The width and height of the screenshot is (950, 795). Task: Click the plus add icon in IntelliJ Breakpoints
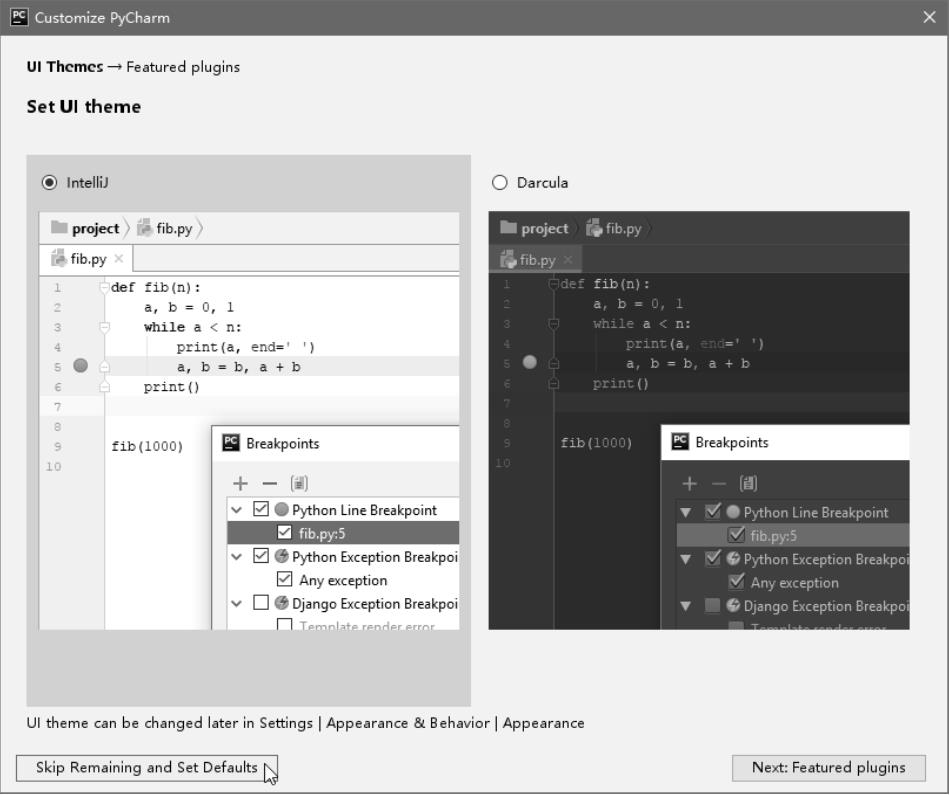(x=240, y=483)
